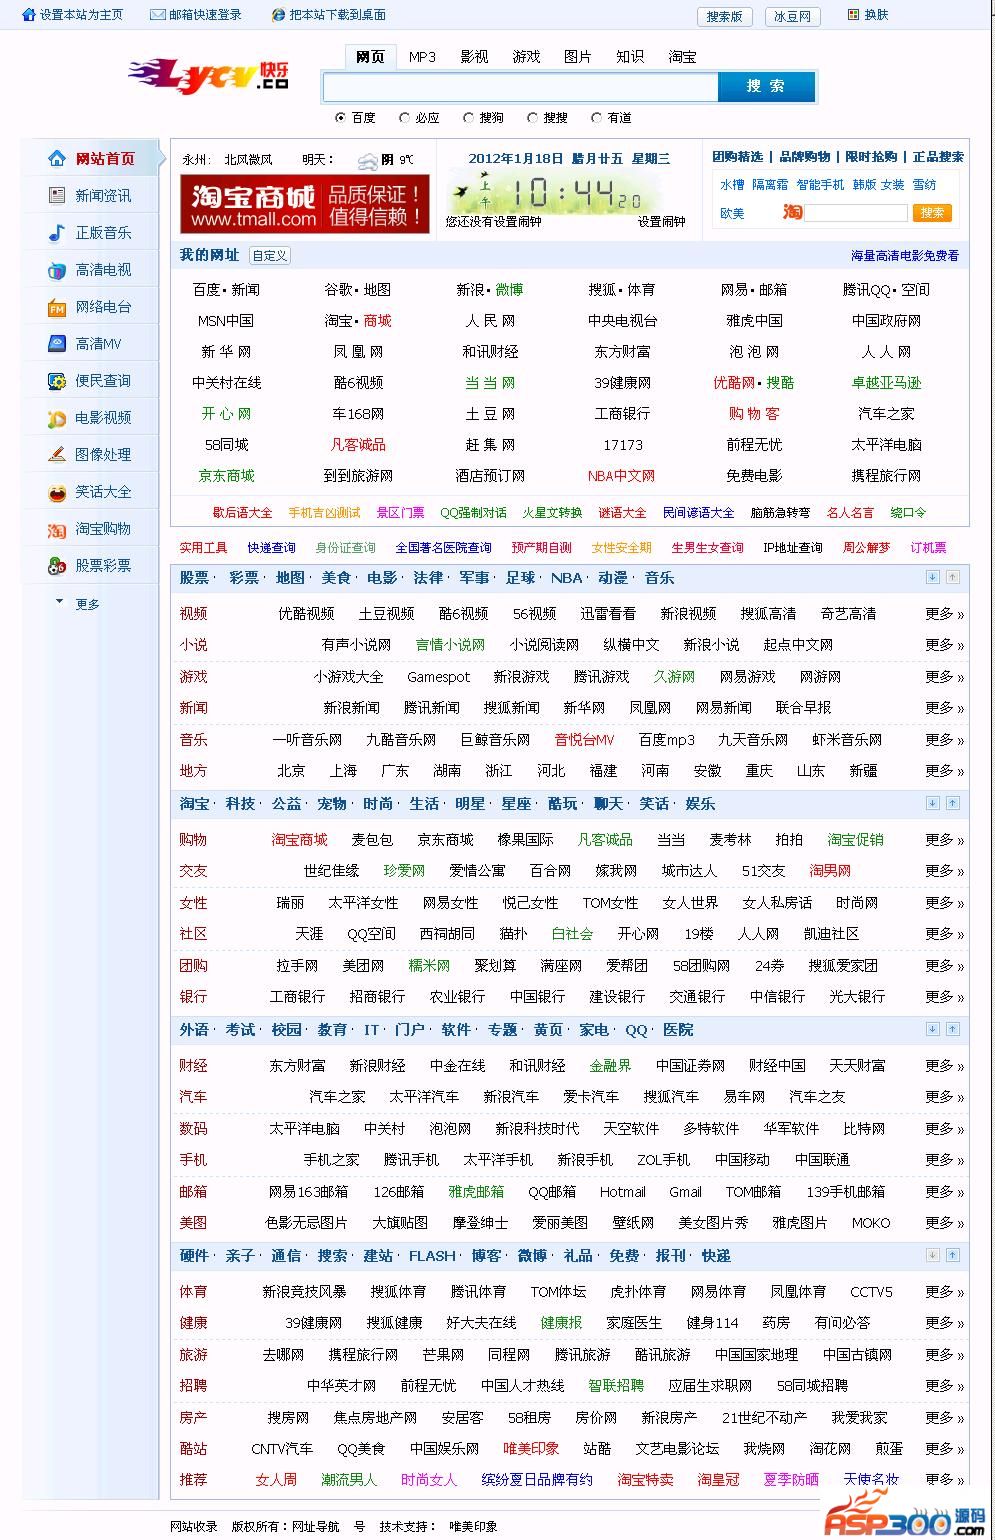Click the 图像处理 pencil icon
Image resolution: width=995 pixels, height=1540 pixels.
pyautogui.click(x=57, y=454)
